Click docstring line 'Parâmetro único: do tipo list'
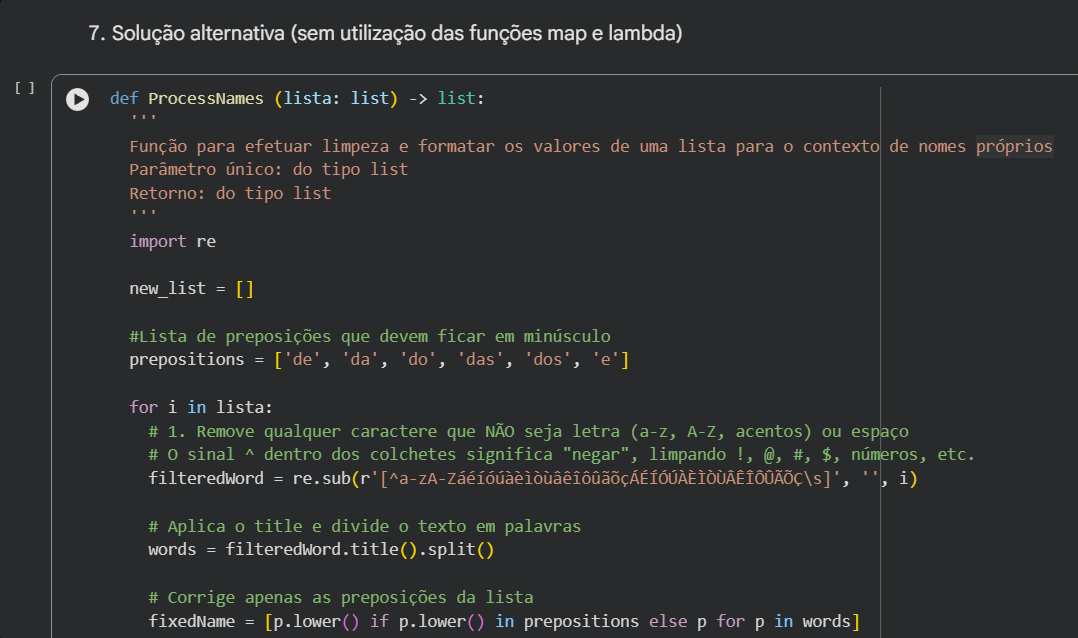The image size is (1078, 638). click(x=269, y=170)
